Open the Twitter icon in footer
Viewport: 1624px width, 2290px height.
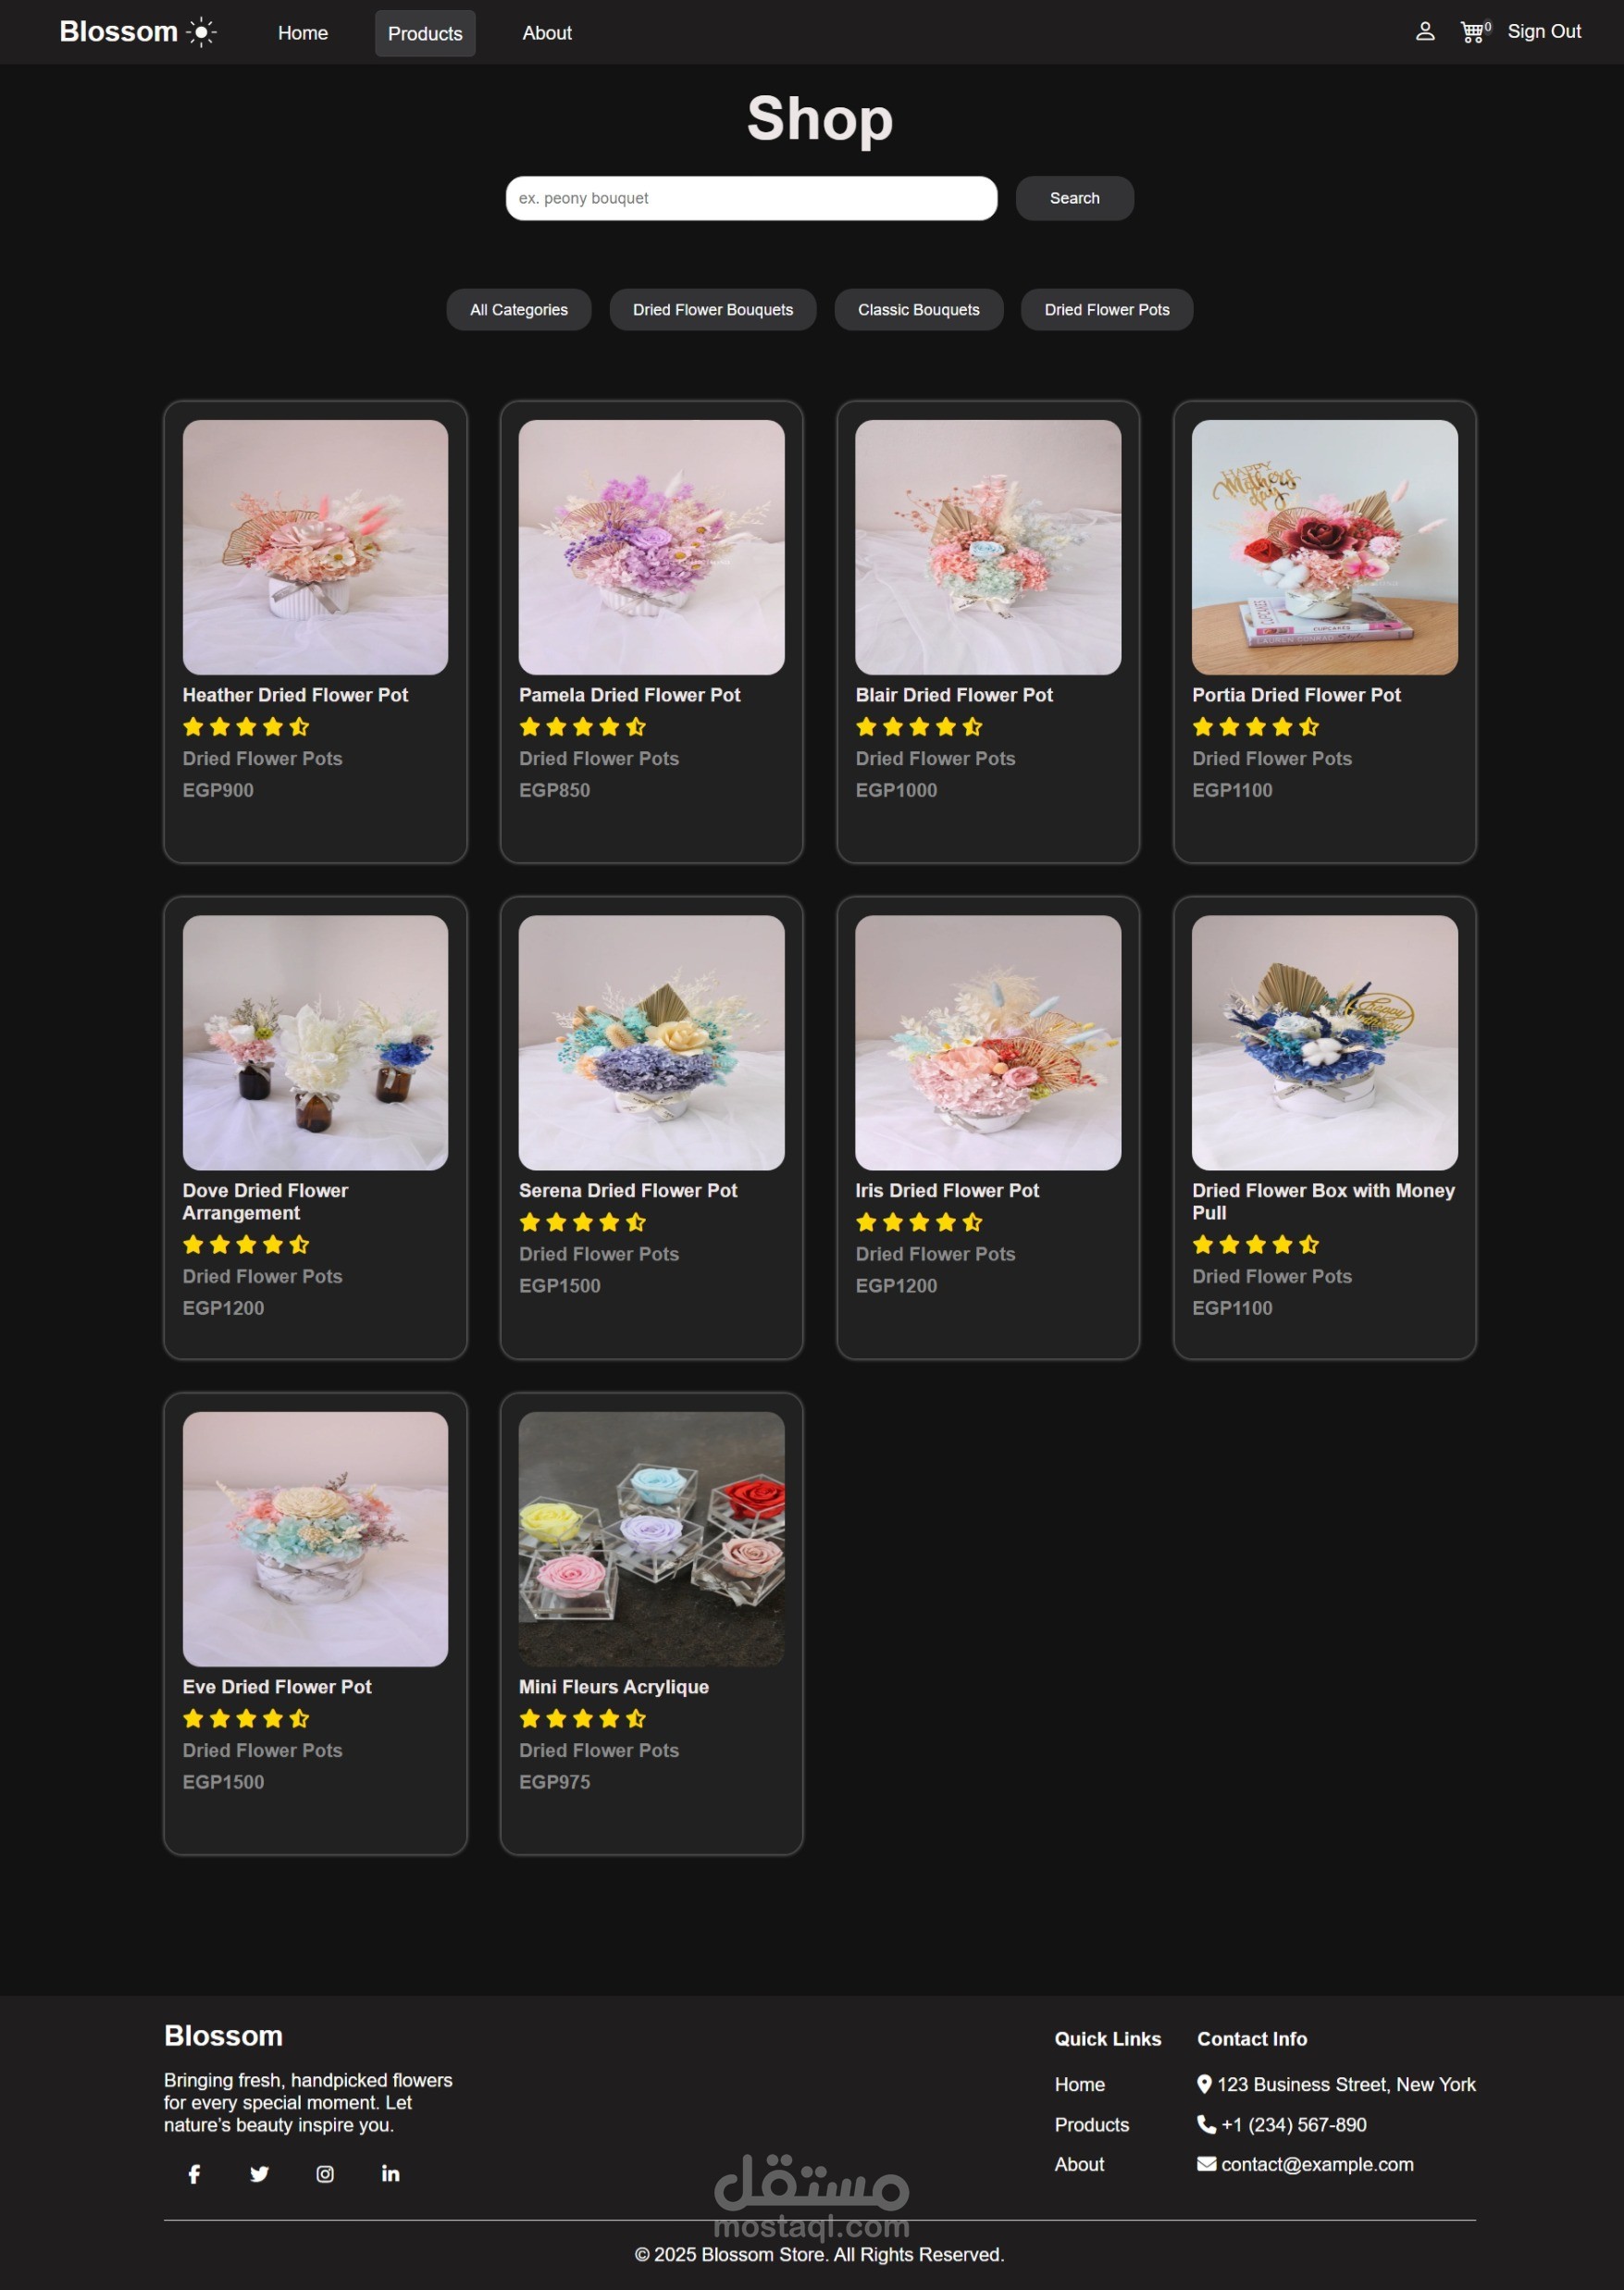(x=259, y=2173)
